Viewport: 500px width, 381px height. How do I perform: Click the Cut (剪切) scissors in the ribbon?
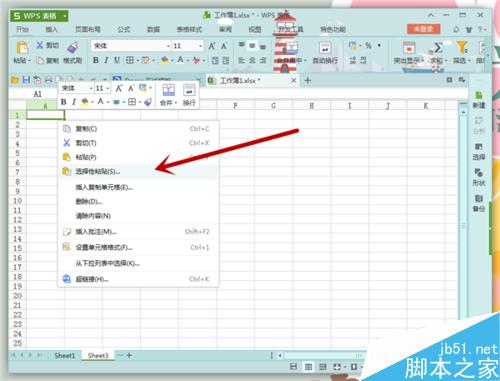(x=40, y=45)
